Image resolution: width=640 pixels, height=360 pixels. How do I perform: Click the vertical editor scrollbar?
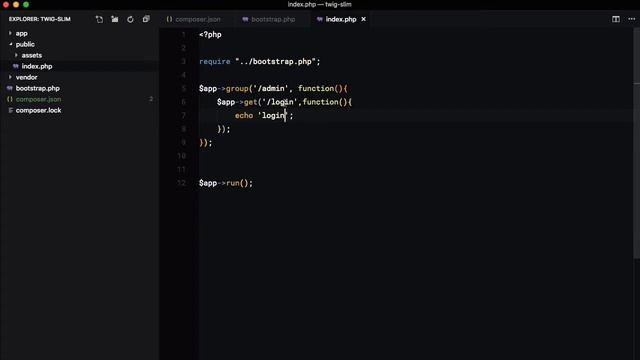(636, 143)
